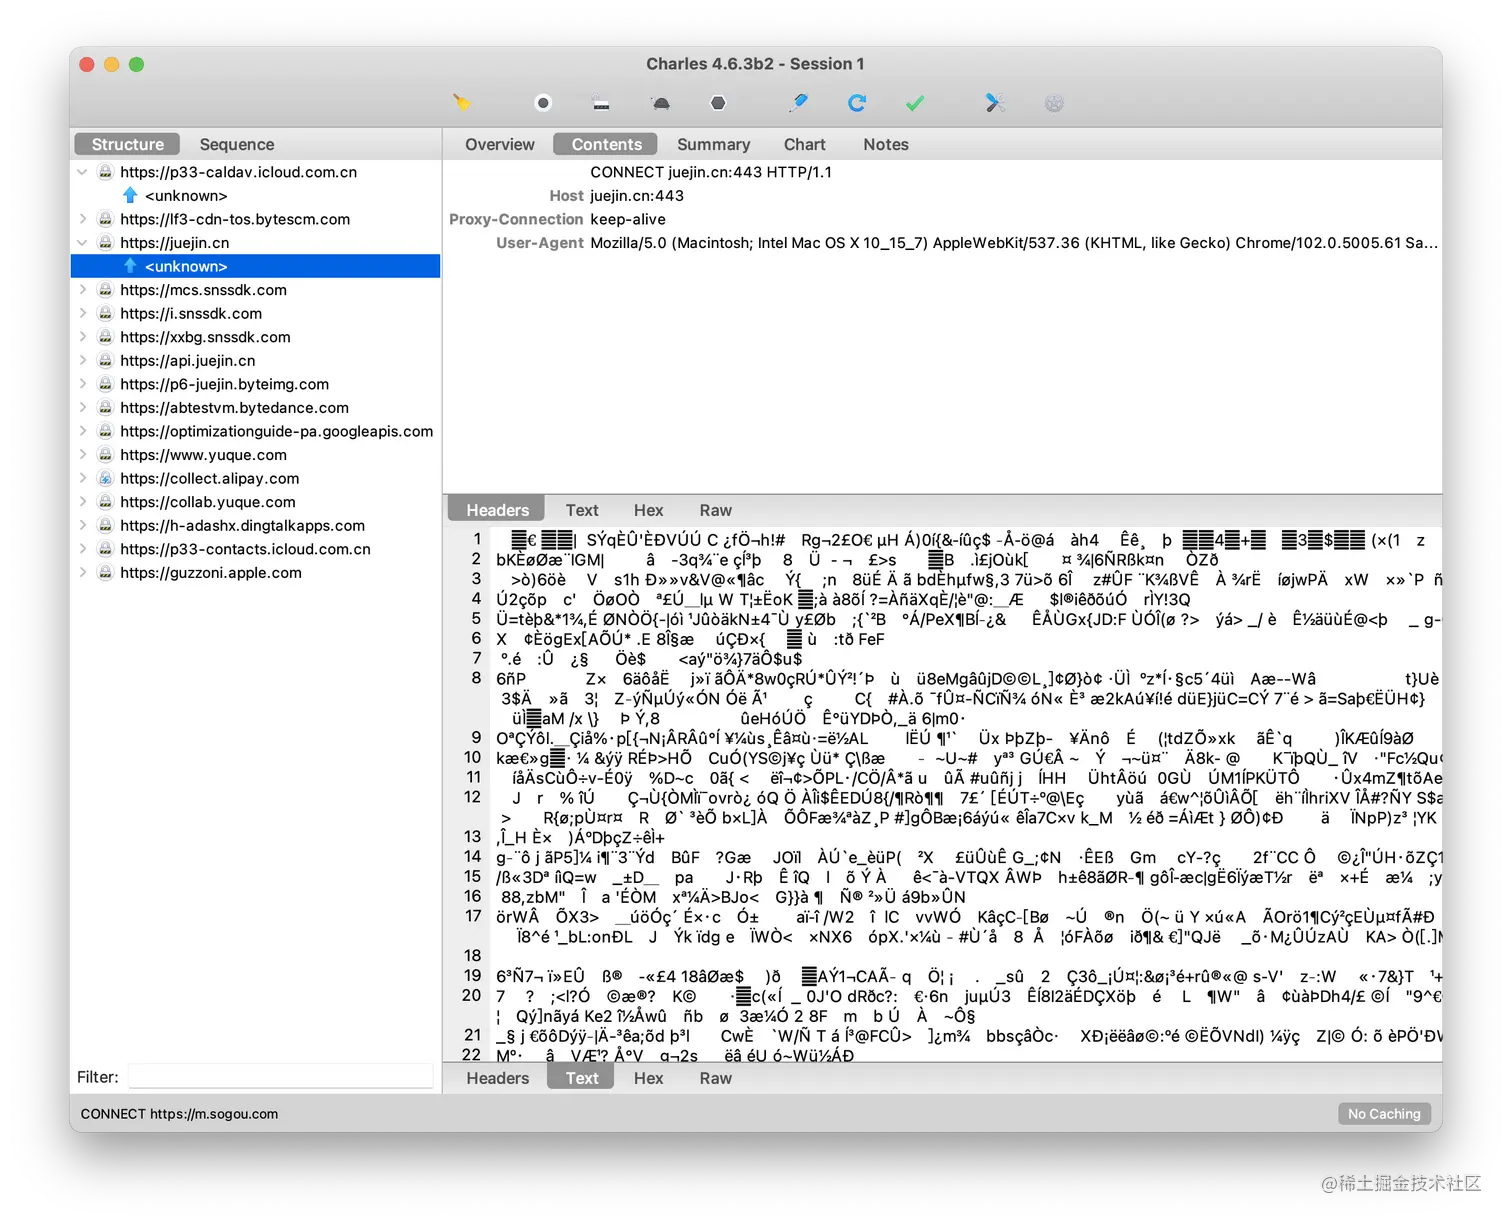Click the globe icon for p6-juejin.byteimg.com
1512x1224 pixels.
point(105,384)
